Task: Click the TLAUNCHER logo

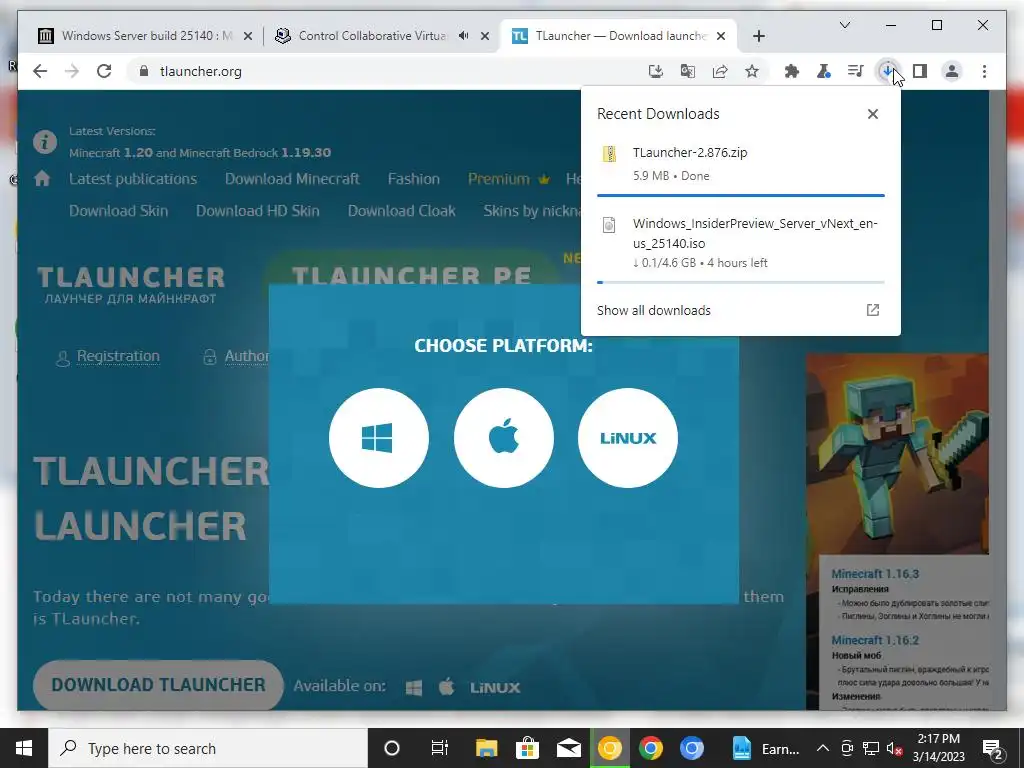Action: click(131, 285)
